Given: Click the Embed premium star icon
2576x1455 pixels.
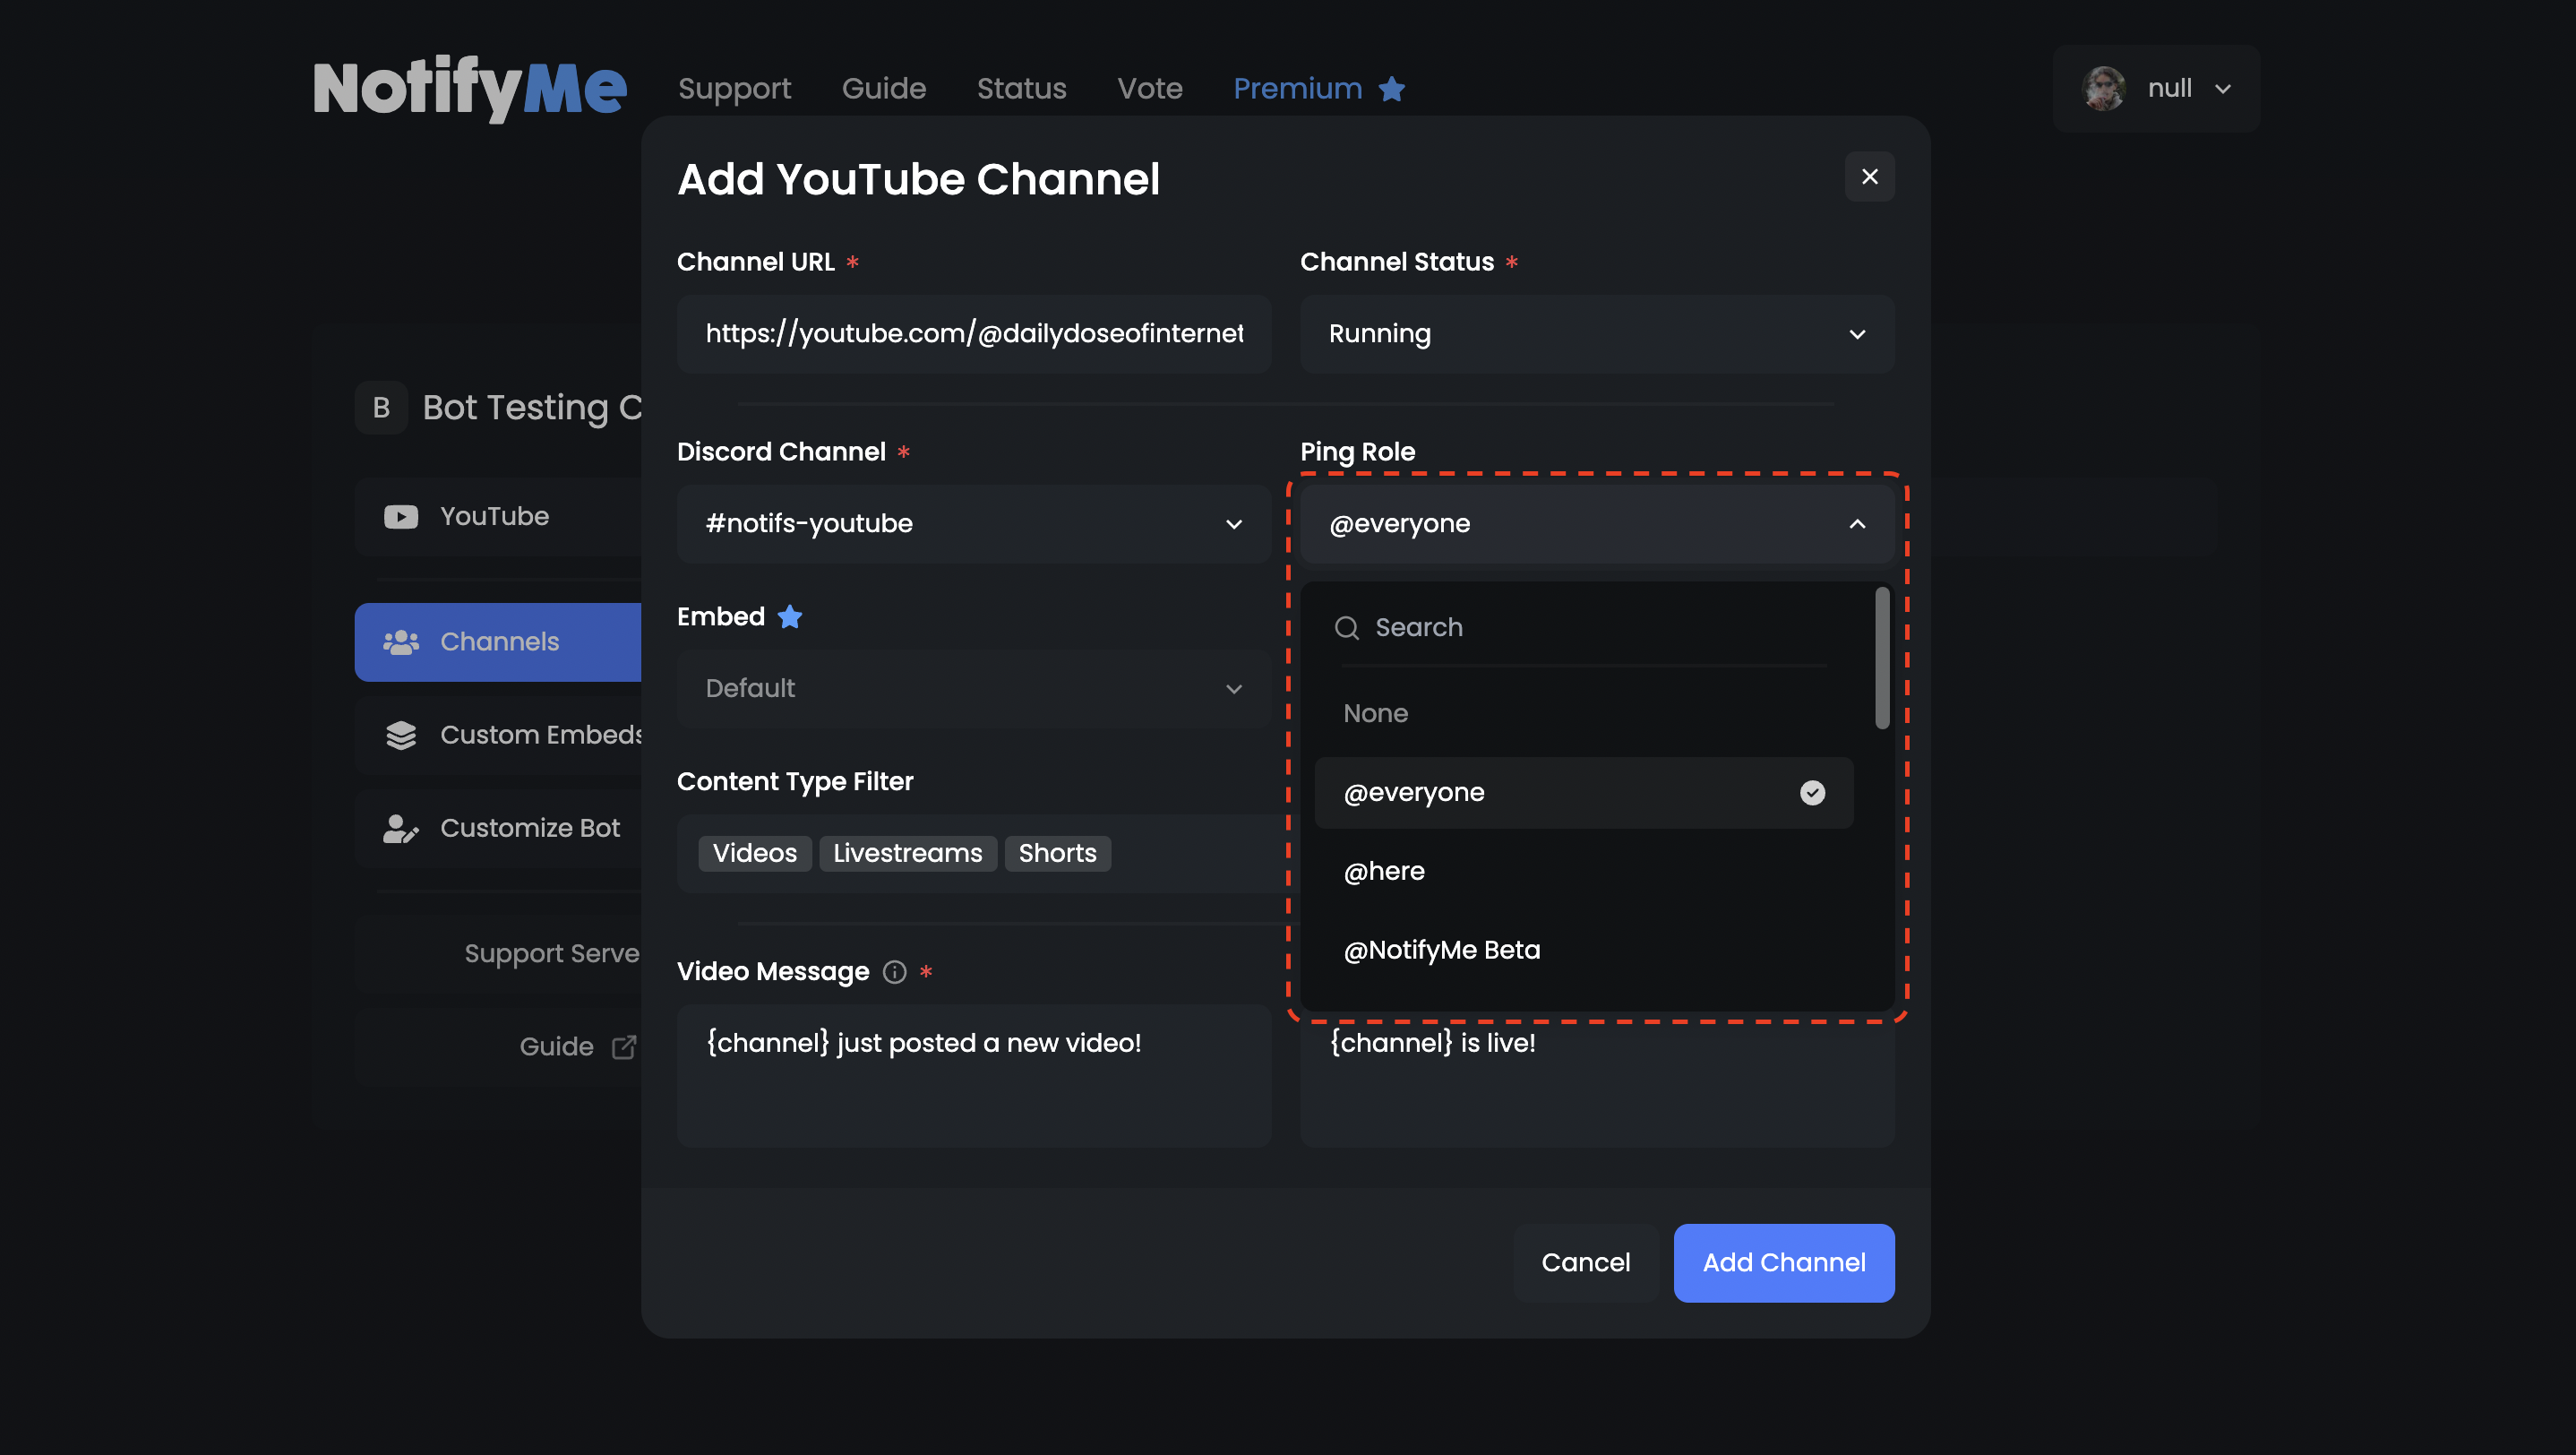Looking at the screenshot, I should [x=790, y=617].
